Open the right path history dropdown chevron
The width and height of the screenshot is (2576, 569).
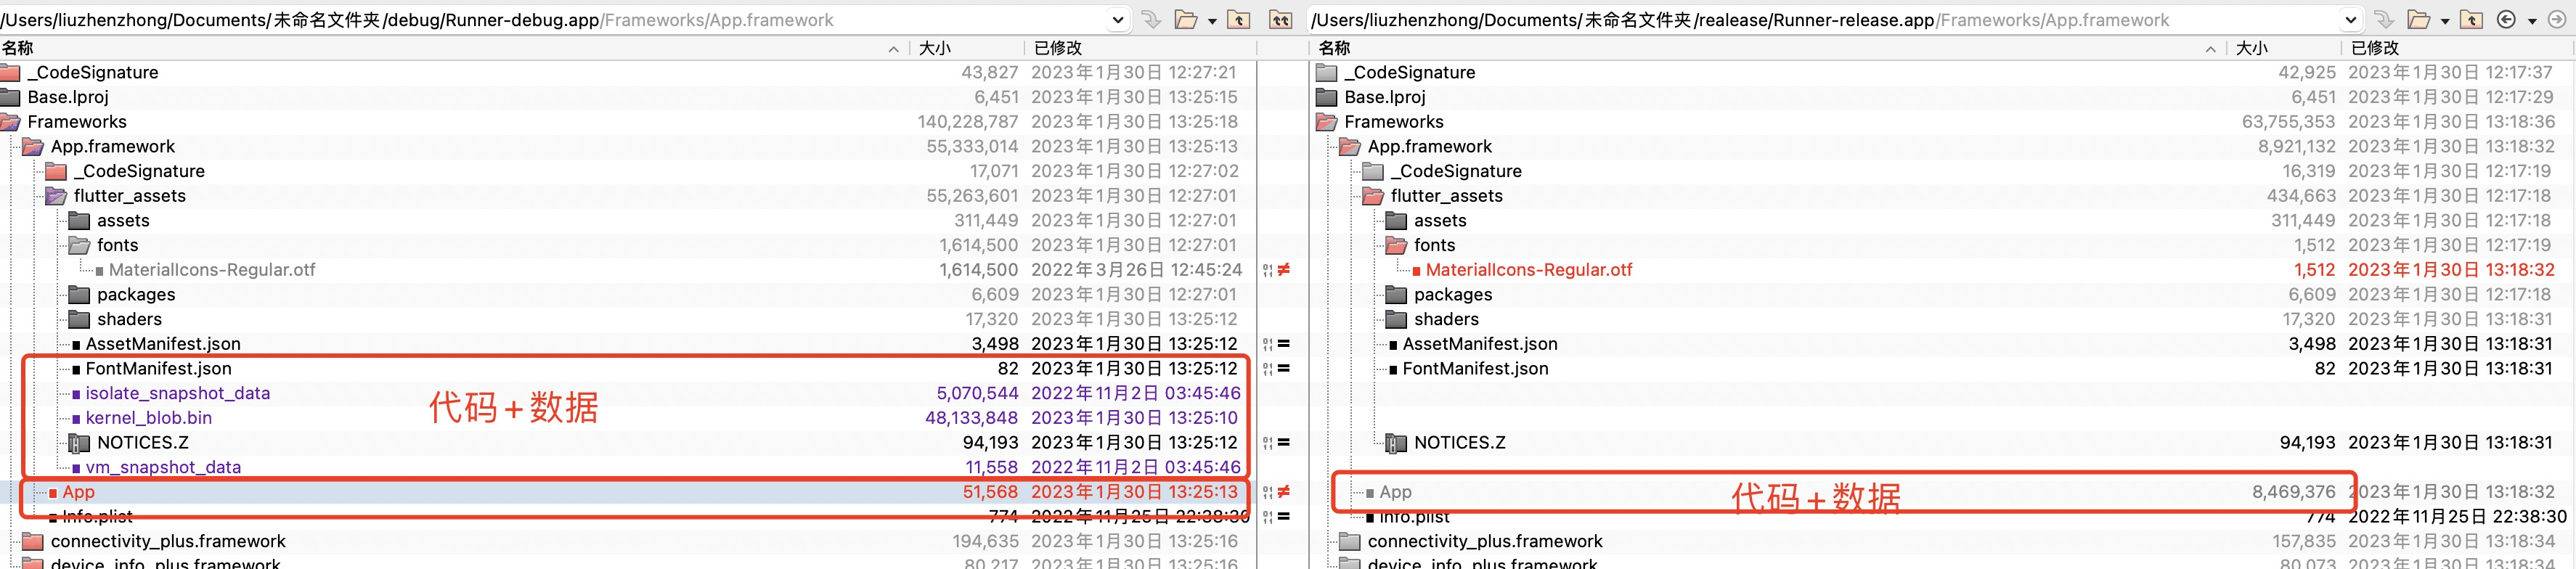(x=2351, y=20)
